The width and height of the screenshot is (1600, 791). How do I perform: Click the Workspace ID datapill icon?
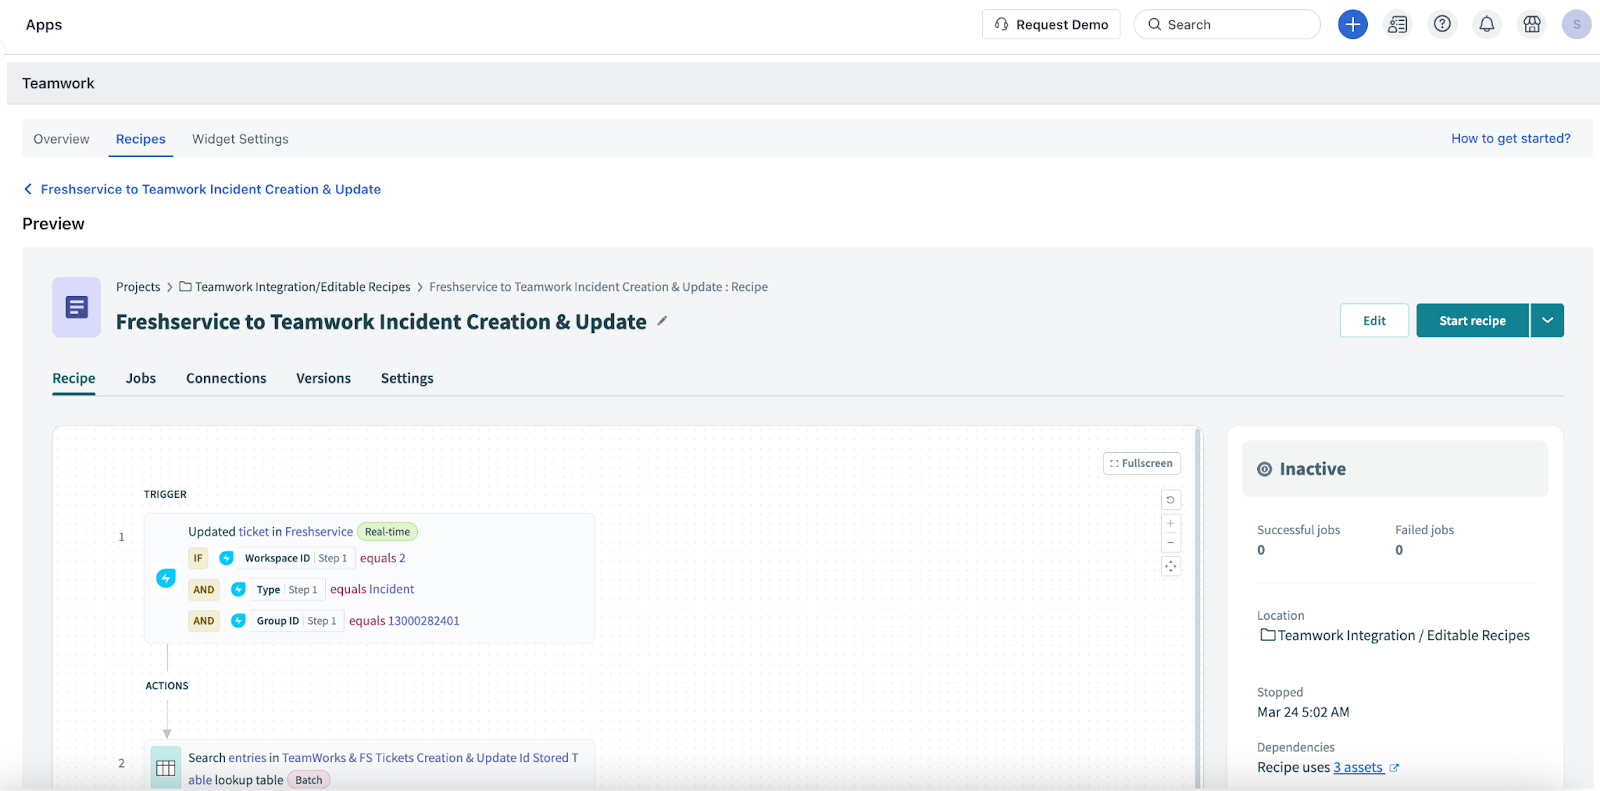227,558
